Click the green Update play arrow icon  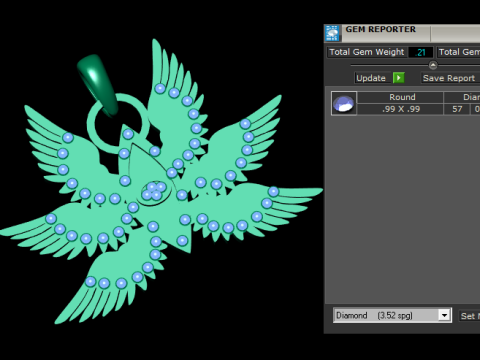[399, 78]
